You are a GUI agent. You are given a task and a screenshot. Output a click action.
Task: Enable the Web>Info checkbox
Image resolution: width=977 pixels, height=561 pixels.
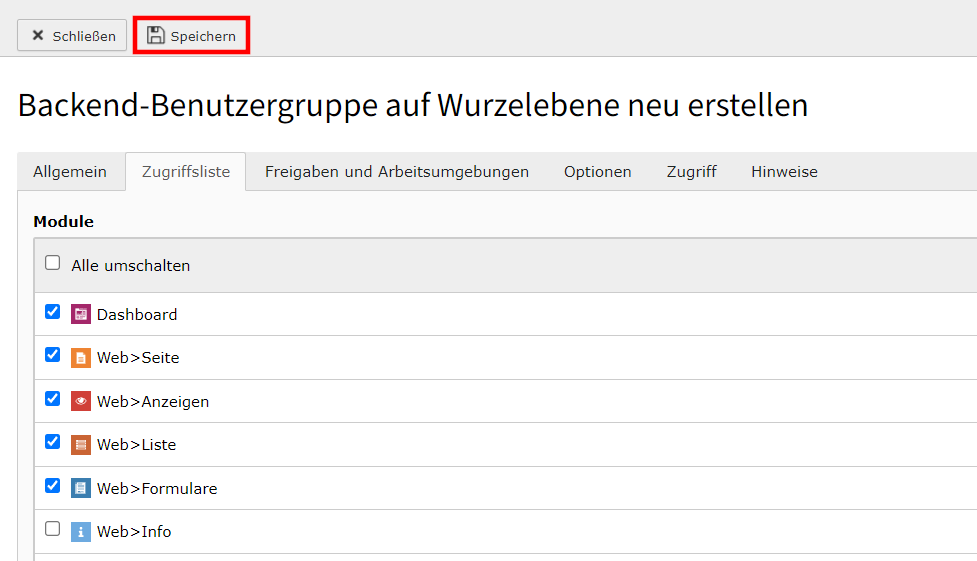[x=53, y=529]
